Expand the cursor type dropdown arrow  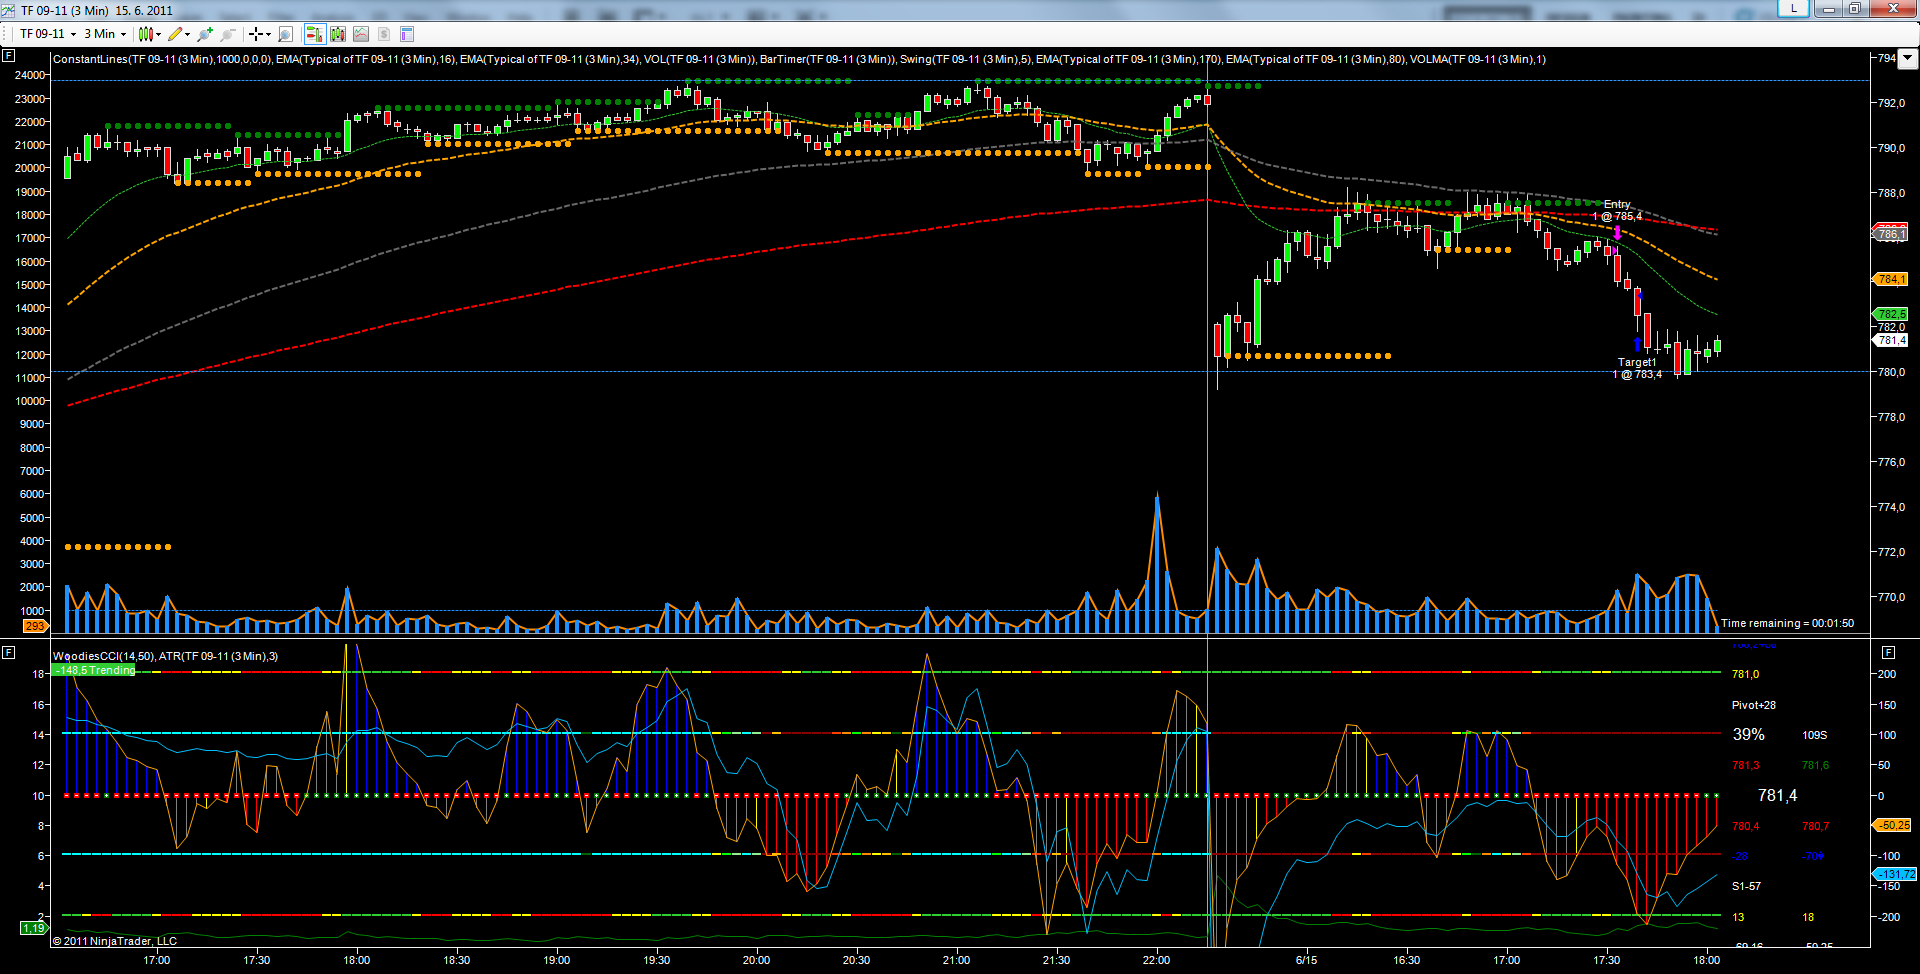tap(268, 34)
